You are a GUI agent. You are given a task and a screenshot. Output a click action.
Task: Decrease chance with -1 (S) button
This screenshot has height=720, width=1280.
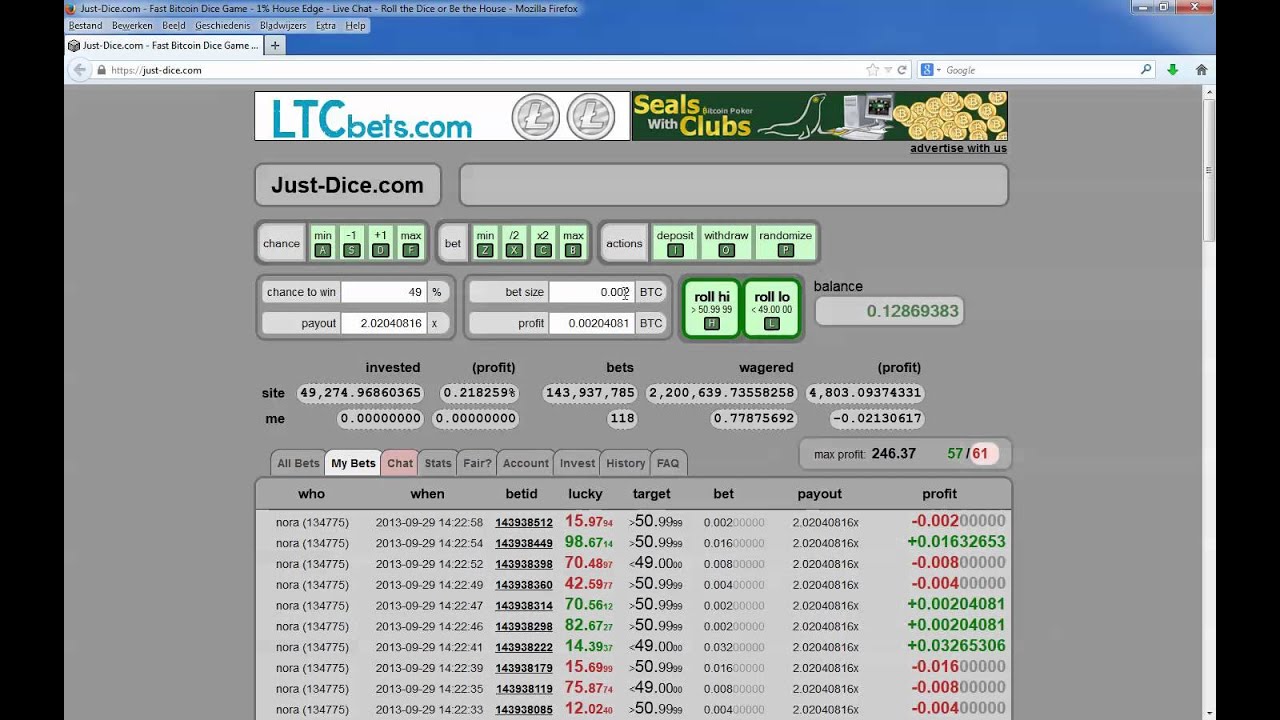pyautogui.click(x=351, y=242)
